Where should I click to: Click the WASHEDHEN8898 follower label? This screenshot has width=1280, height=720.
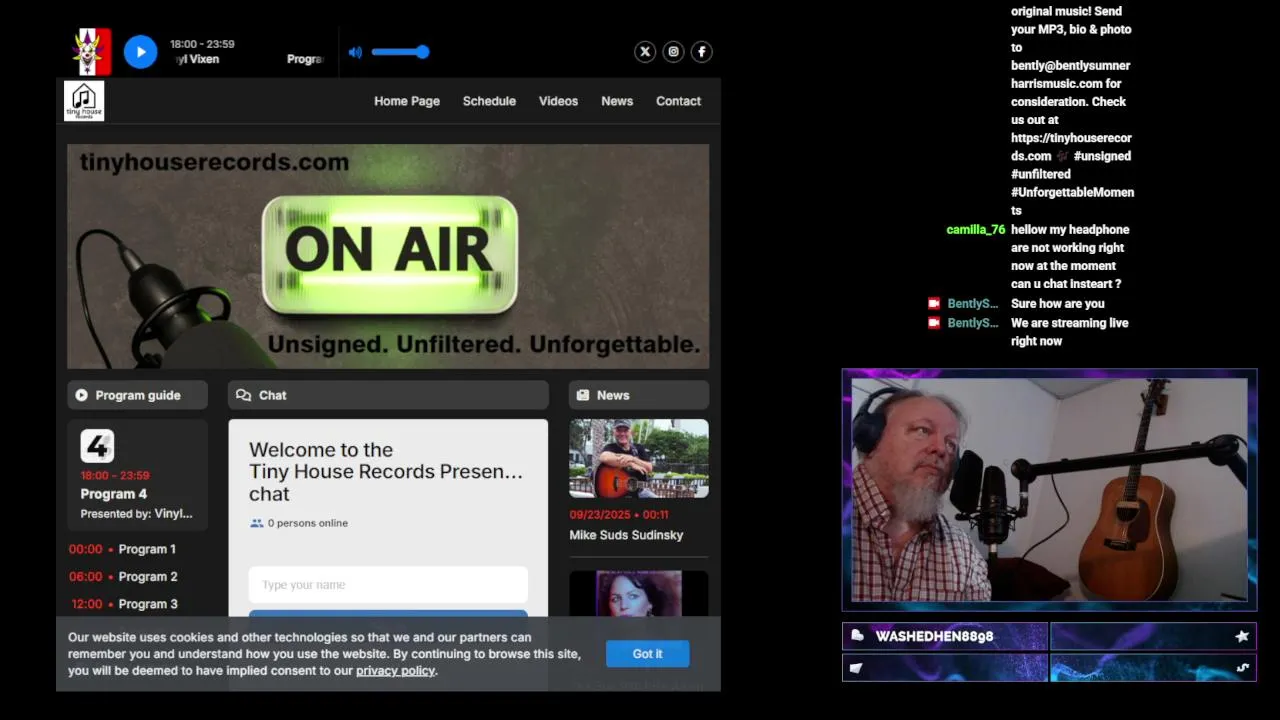934,636
